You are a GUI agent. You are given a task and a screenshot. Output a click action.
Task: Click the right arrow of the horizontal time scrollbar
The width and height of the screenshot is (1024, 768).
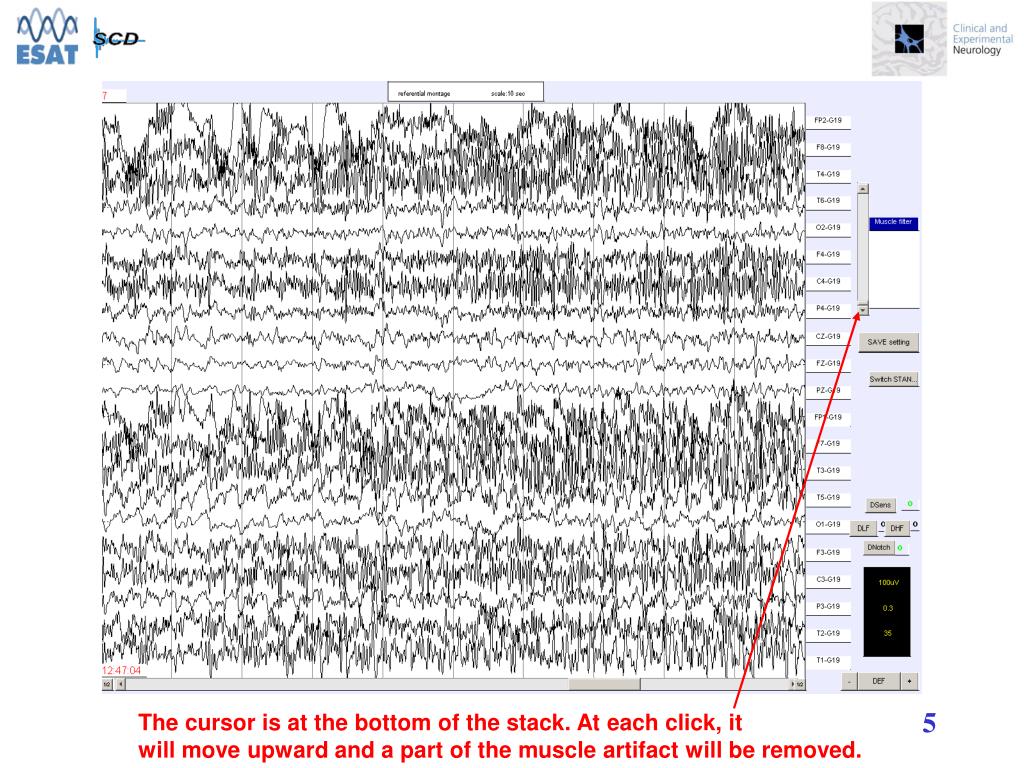793,684
